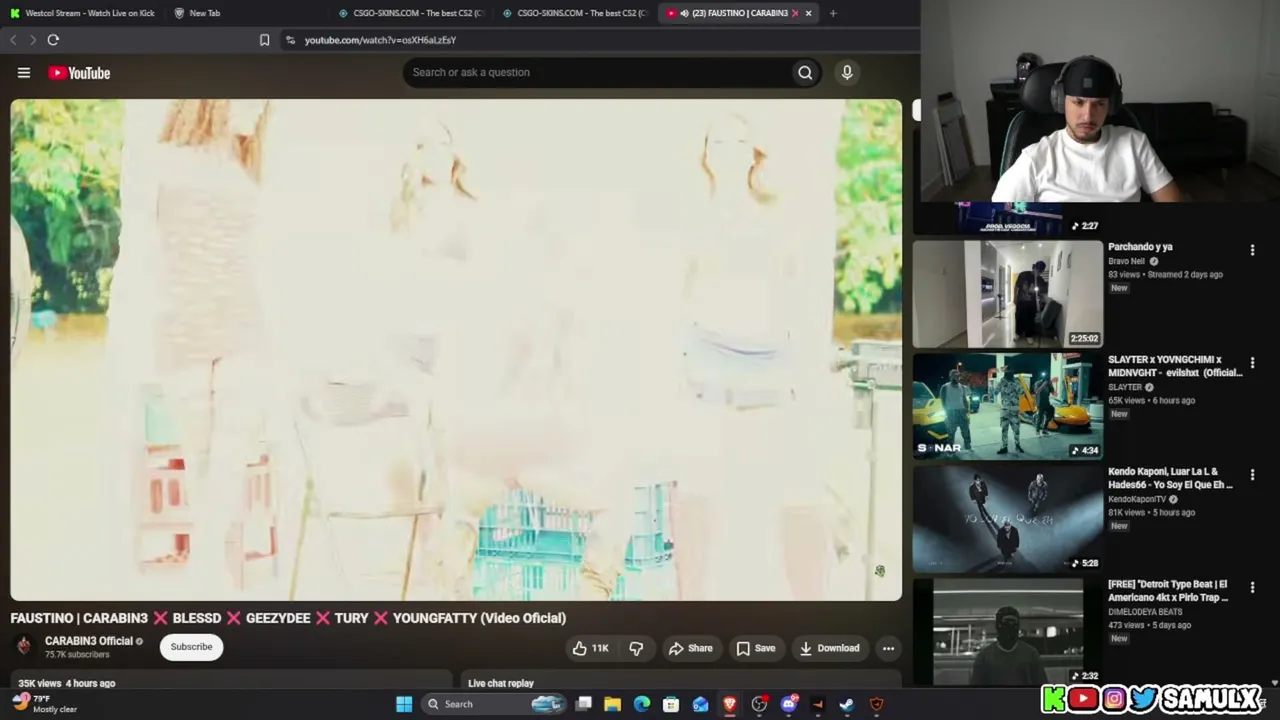
Task: Like the video with 11K likes
Action: pyautogui.click(x=590, y=648)
